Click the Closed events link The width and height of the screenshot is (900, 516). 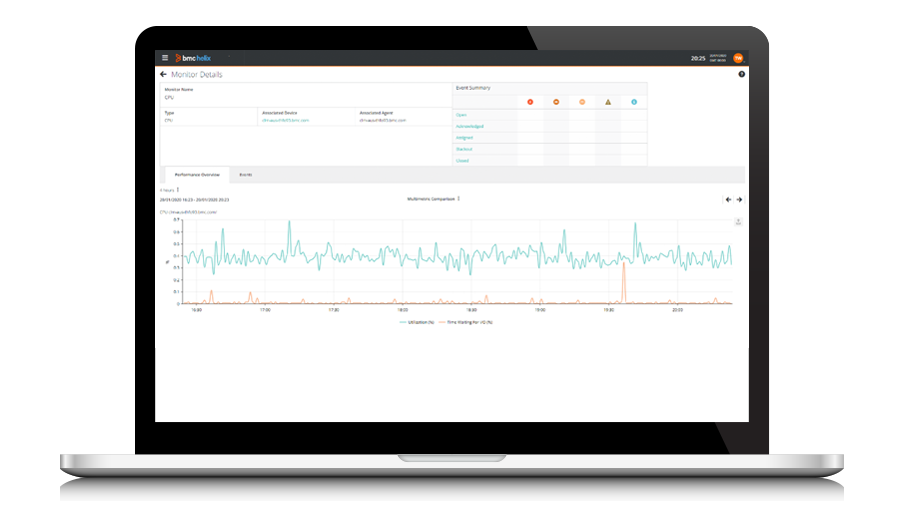462,161
